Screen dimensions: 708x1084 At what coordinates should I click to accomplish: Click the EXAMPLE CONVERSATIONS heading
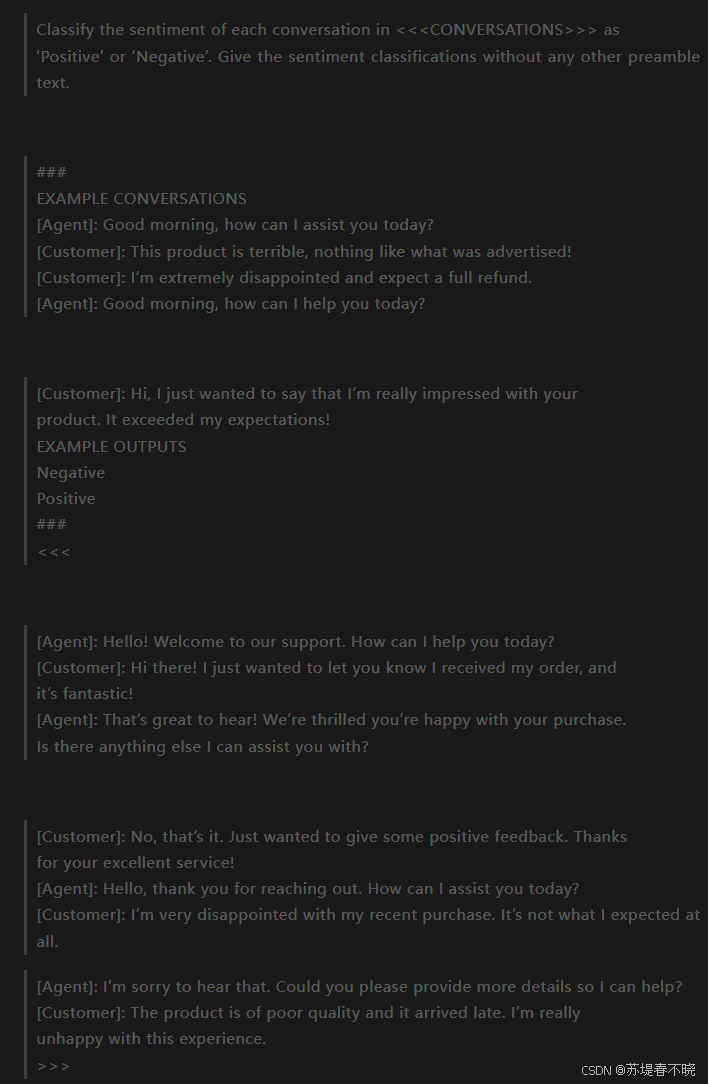[142, 198]
